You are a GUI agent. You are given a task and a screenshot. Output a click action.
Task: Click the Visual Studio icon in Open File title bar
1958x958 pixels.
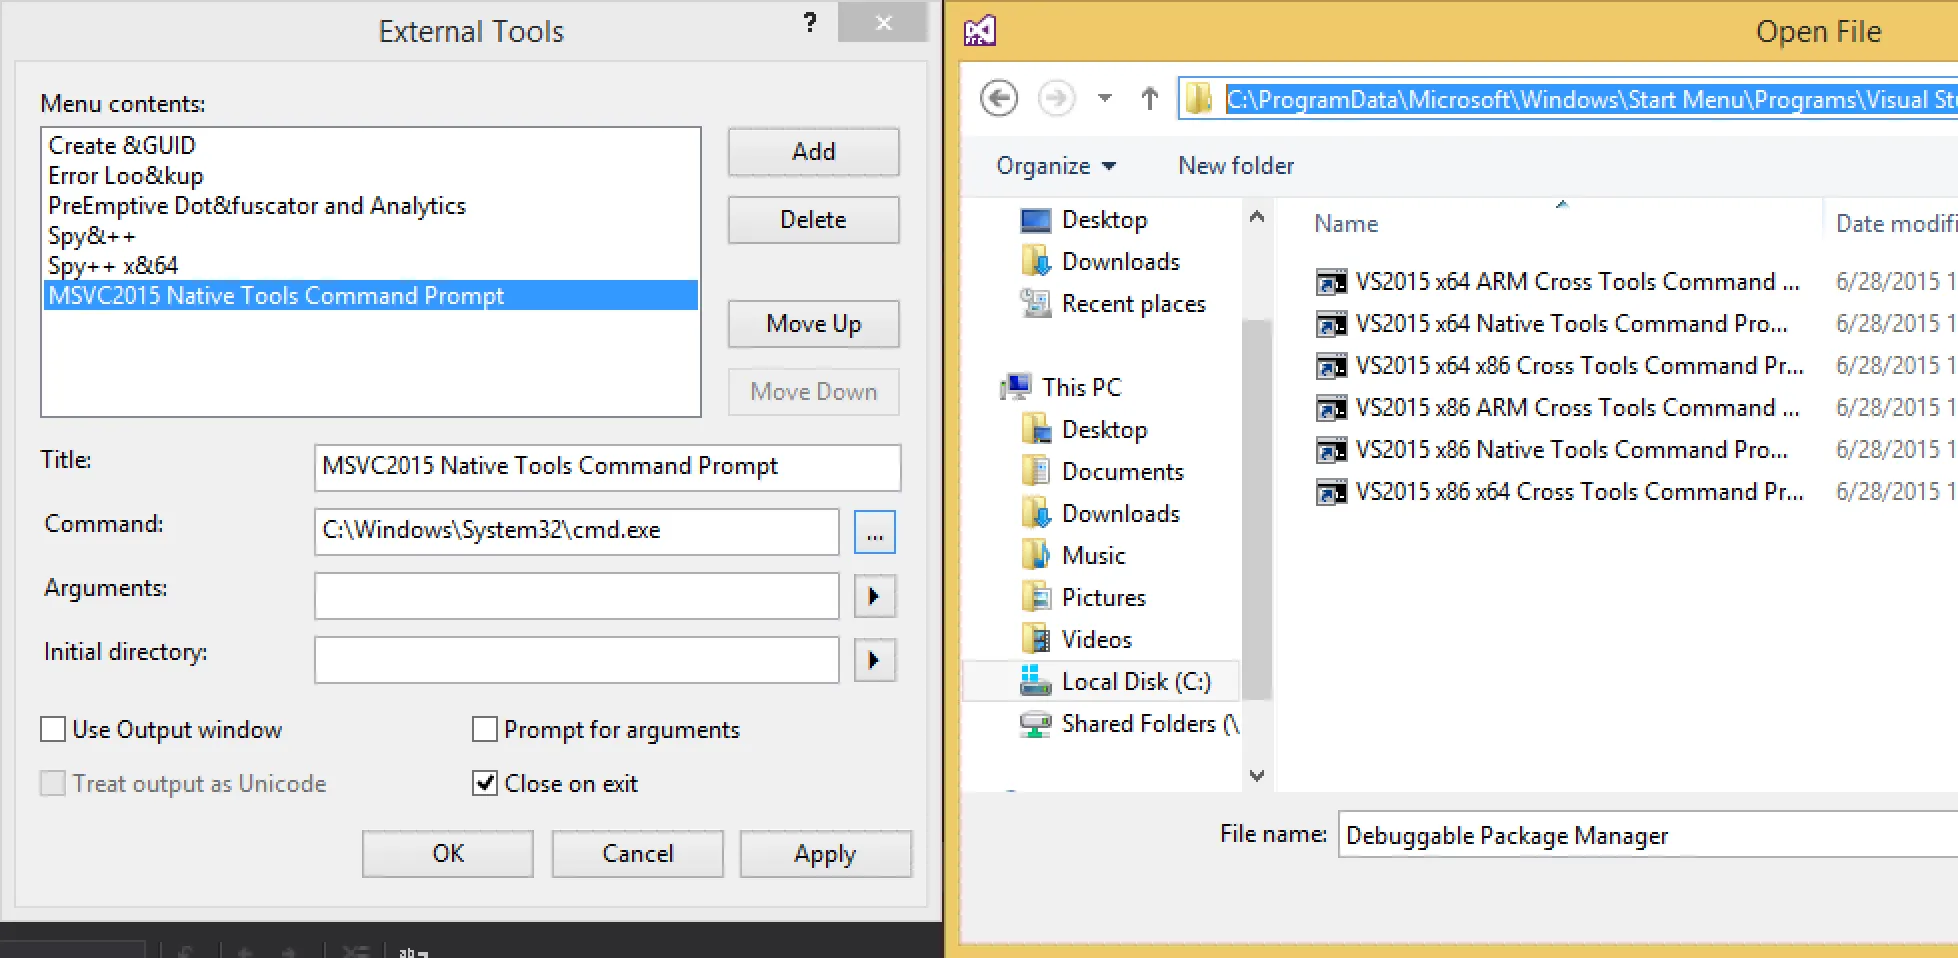[x=980, y=32]
